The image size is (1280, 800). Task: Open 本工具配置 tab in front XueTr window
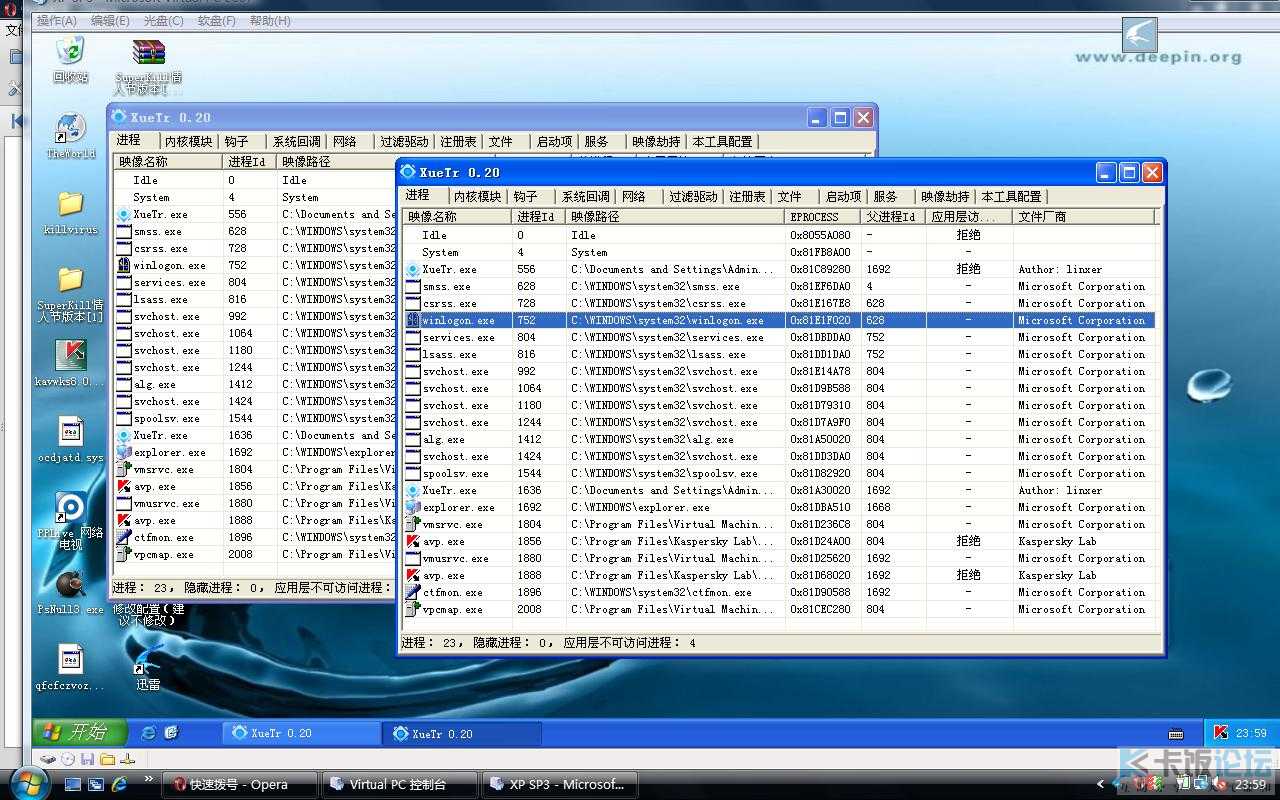pyautogui.click(x=1011, y=196)
